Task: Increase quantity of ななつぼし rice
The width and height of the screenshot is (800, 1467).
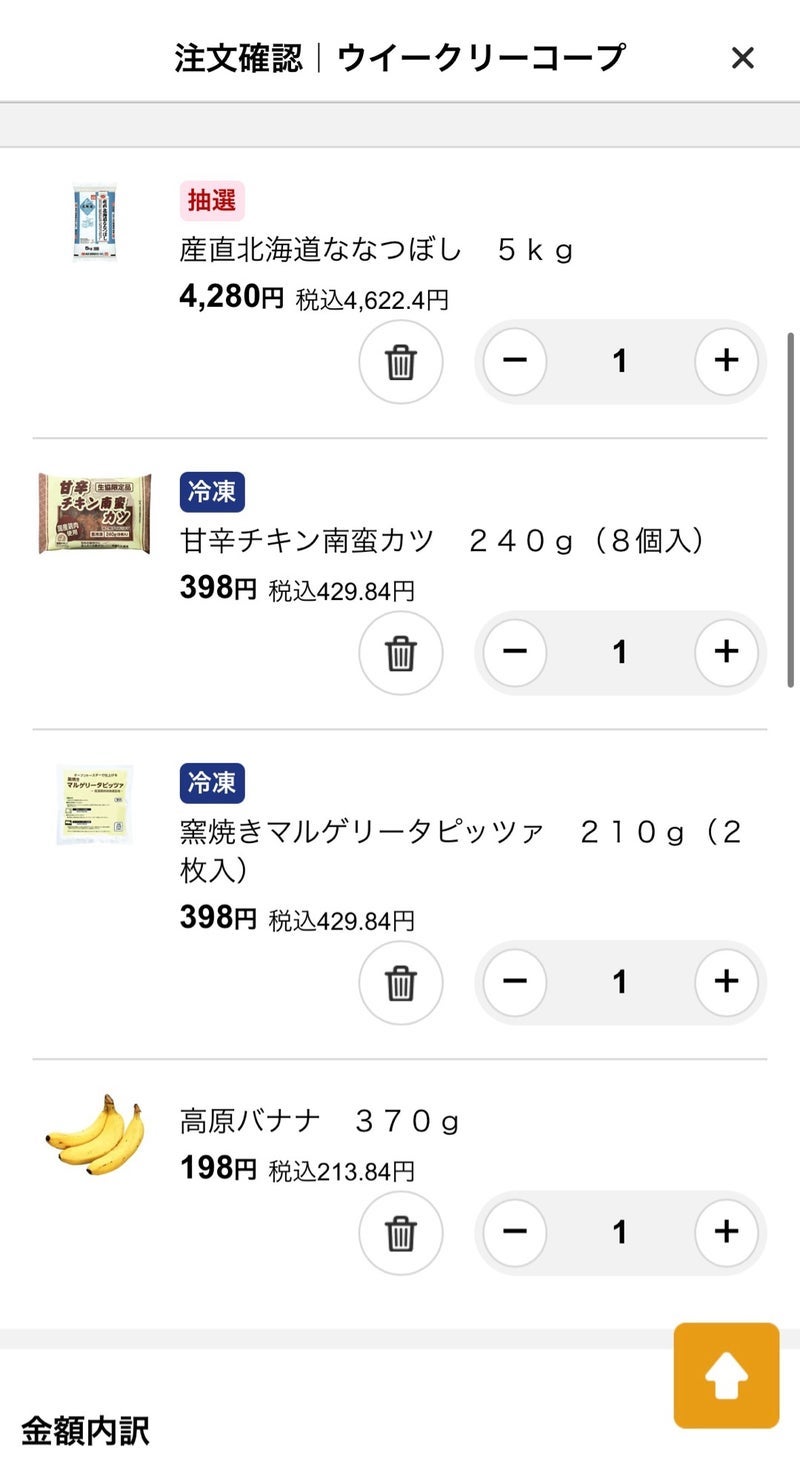Action: pos(726,361)
